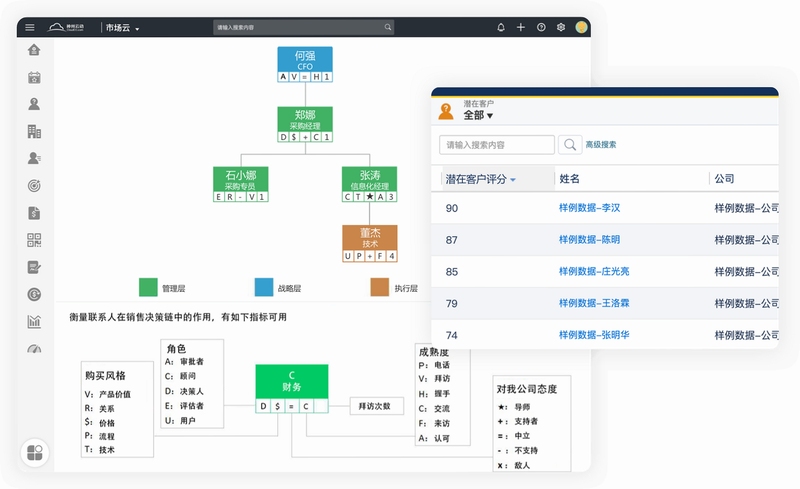Click score 74 cell
The image size is (800, 489).
tap(452, 335)
